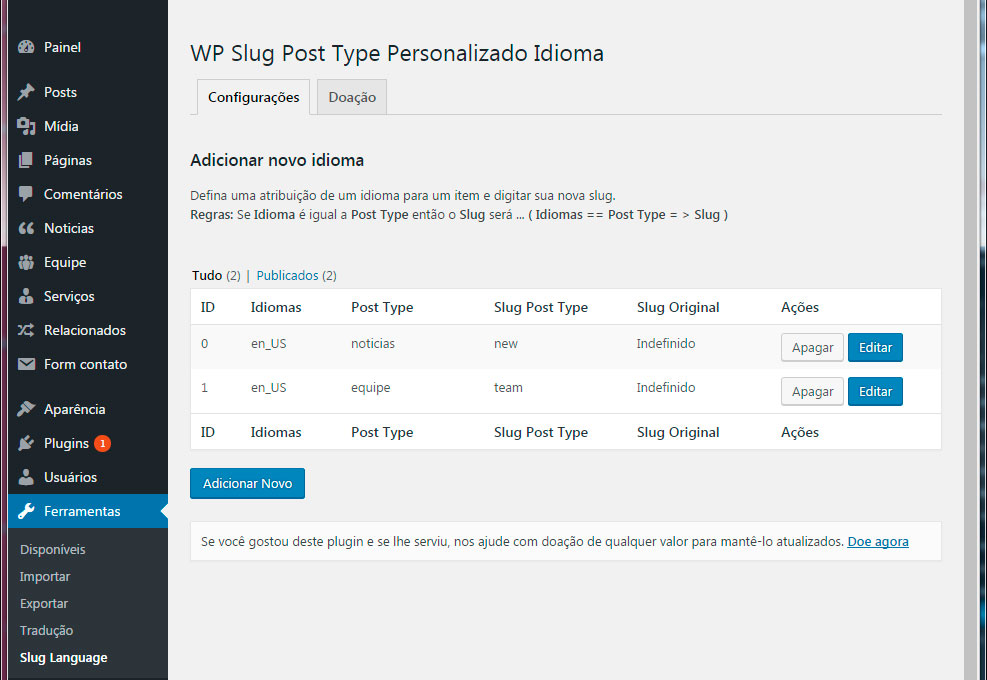Screen dimensions: 987x680
Task: Click the Comentários speech bubble icon
Action: 26,194
